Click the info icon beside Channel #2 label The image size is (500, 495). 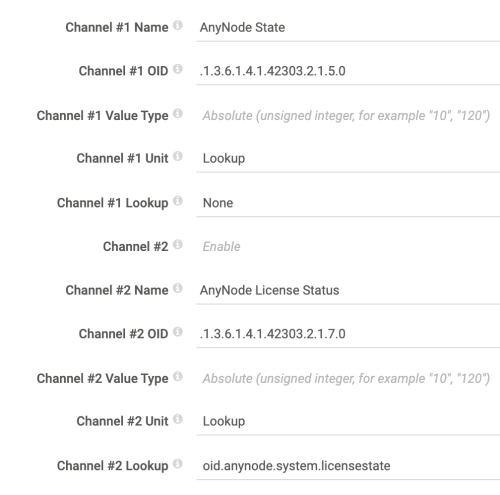pos(178,244)
